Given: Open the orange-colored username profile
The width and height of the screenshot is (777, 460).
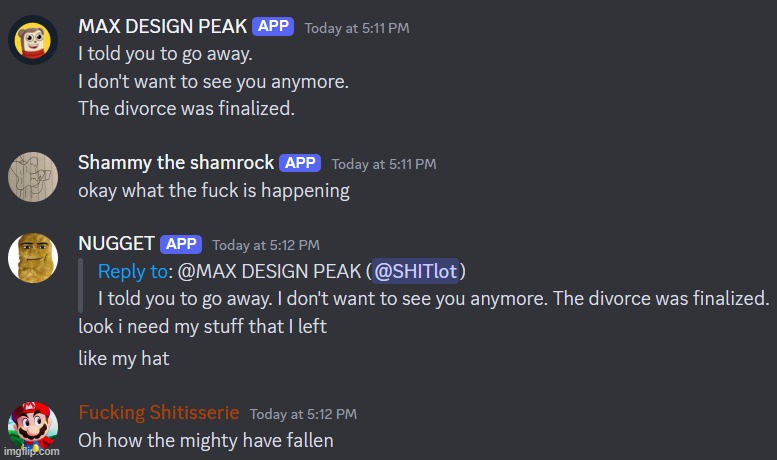Looking at the screenshot, I should 158,413.
